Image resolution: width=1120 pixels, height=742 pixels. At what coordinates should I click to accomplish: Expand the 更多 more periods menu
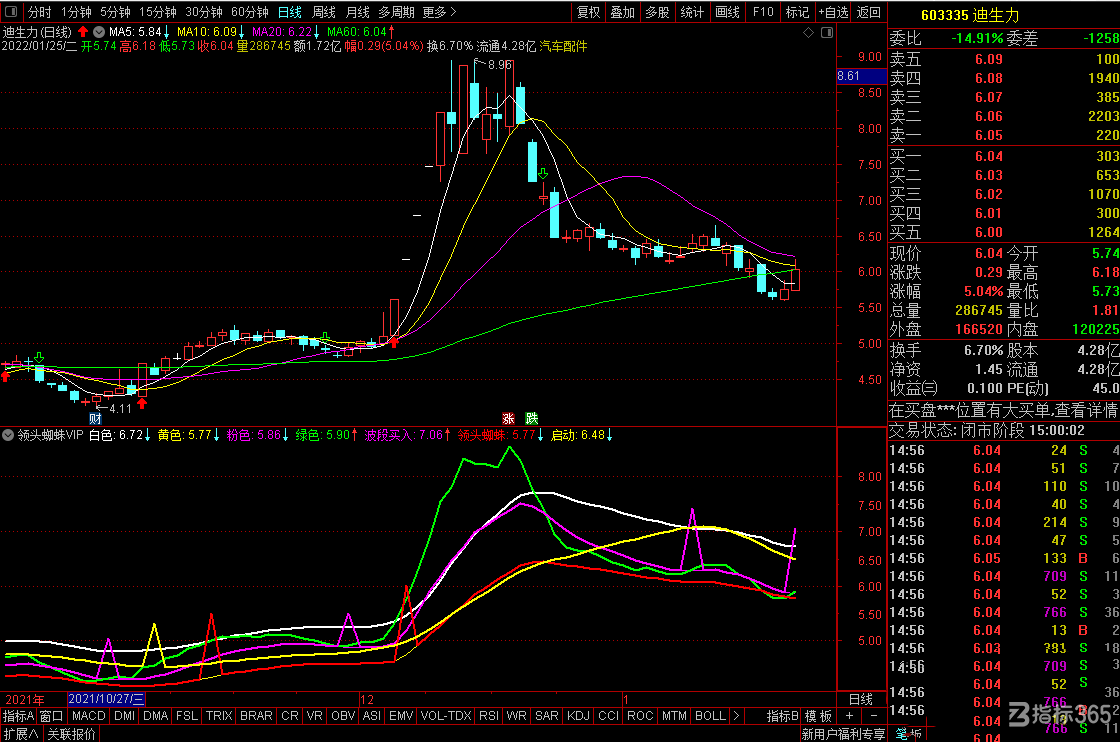(x=439, y=12)
